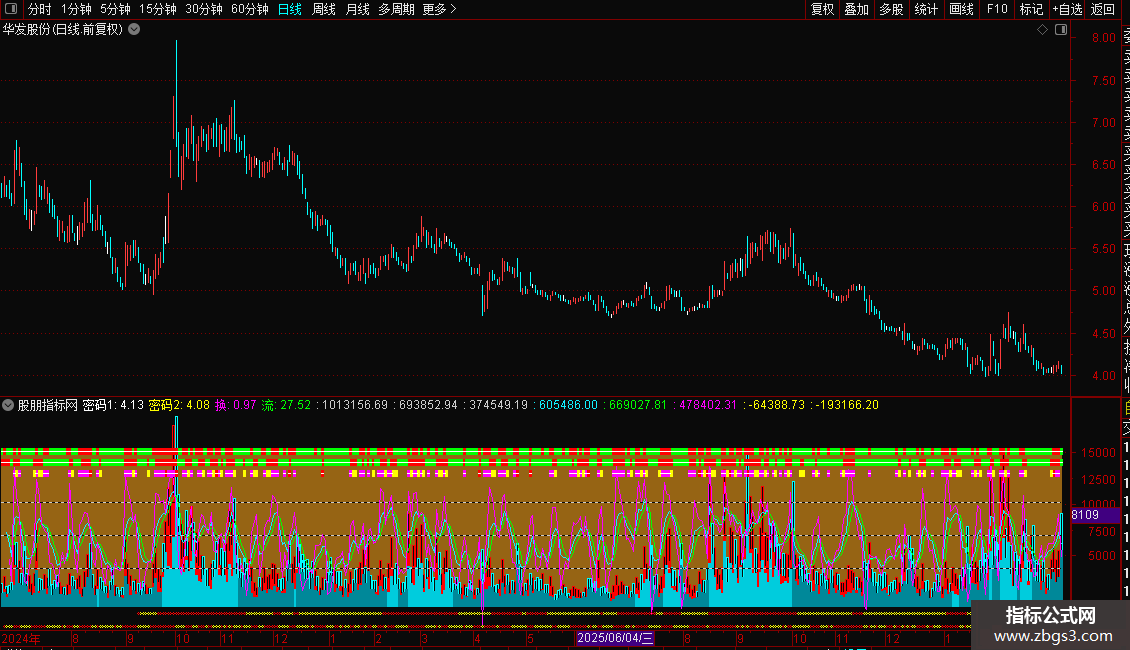1130x650 pixels.
Task: Open 多股 multi-stock view
Action: pos(891,9)
